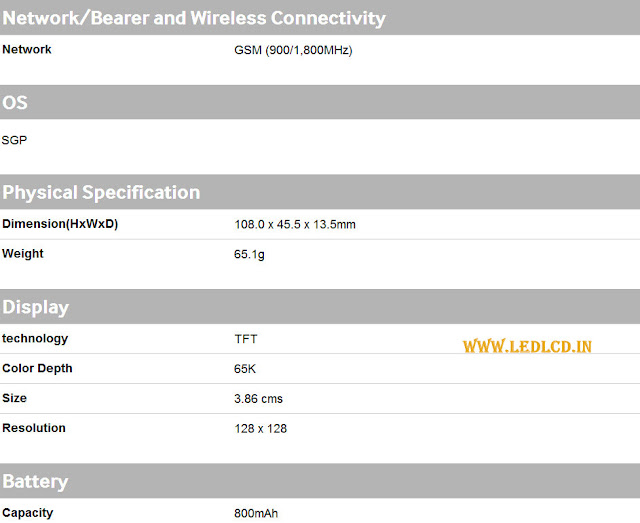Click the SGP text under OS

tap(15, 140)
